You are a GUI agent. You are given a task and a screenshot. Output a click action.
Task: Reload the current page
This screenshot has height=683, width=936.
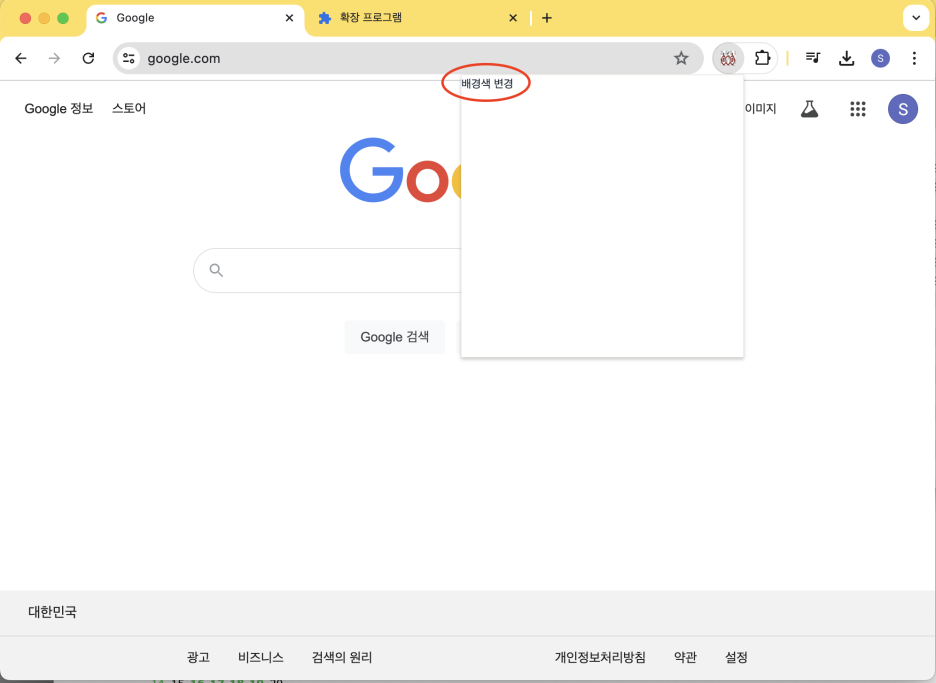[88, 58]
